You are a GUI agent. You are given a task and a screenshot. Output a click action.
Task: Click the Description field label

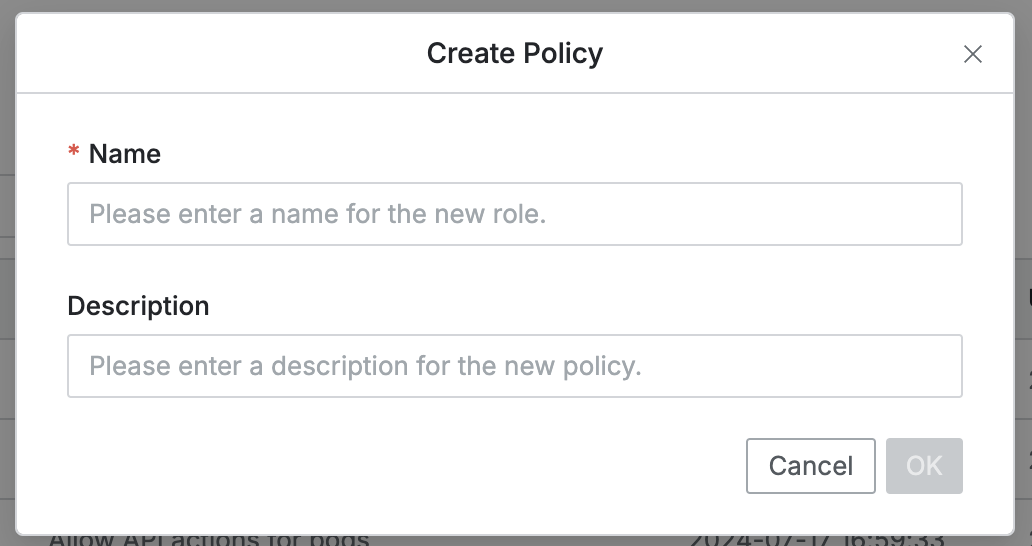click(138, 305)
